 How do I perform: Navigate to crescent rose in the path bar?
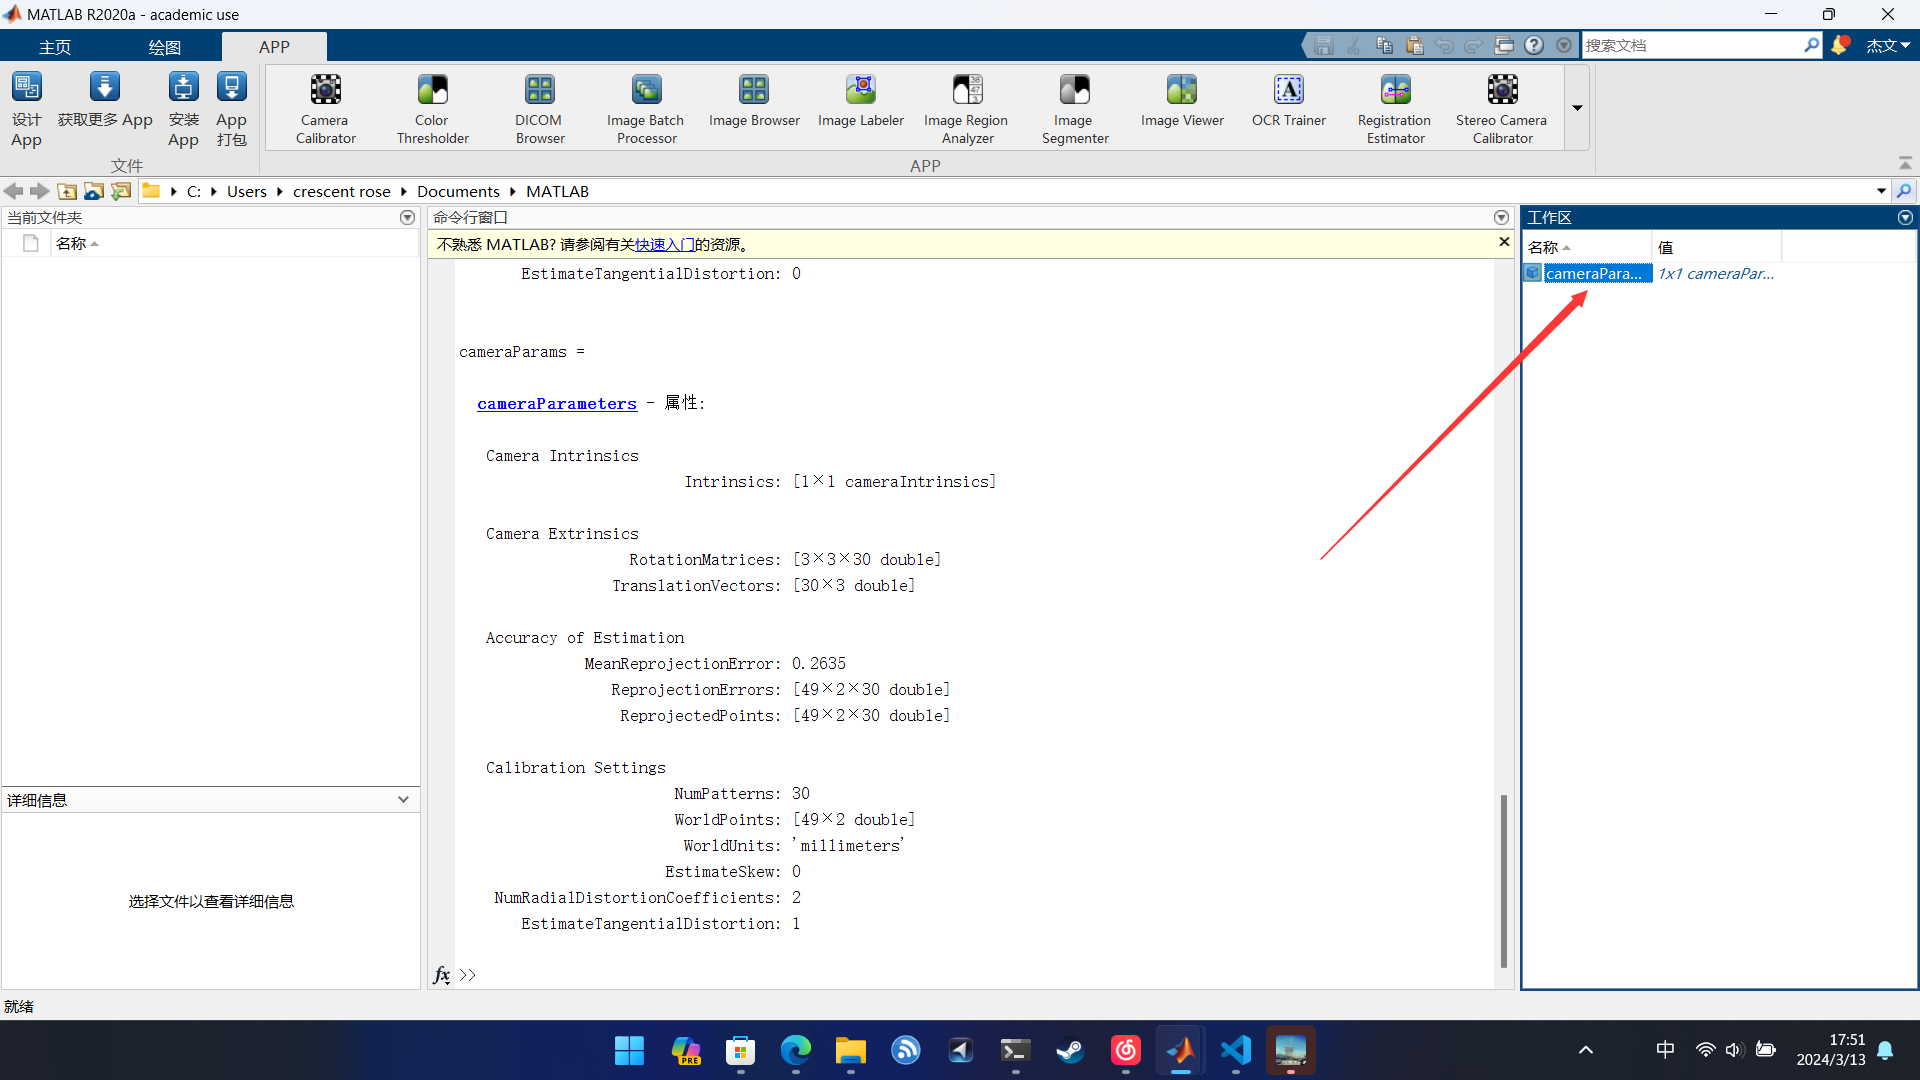point(341,191)
